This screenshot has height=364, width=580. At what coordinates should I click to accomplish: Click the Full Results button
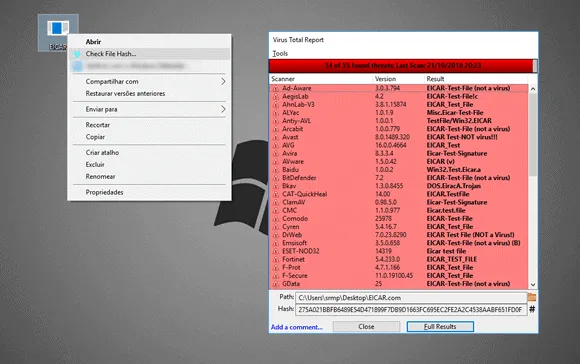coord(440,327)
